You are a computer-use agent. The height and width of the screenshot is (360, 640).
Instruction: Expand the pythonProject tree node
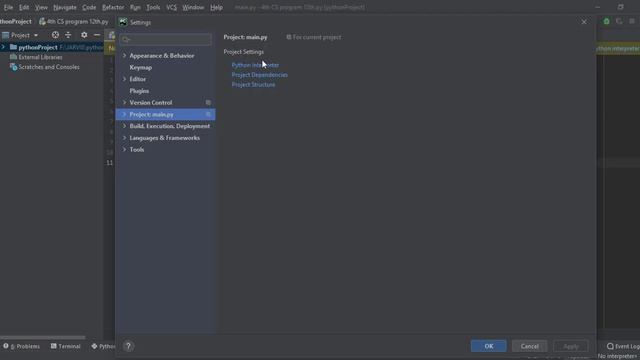[x=3, y=47]
